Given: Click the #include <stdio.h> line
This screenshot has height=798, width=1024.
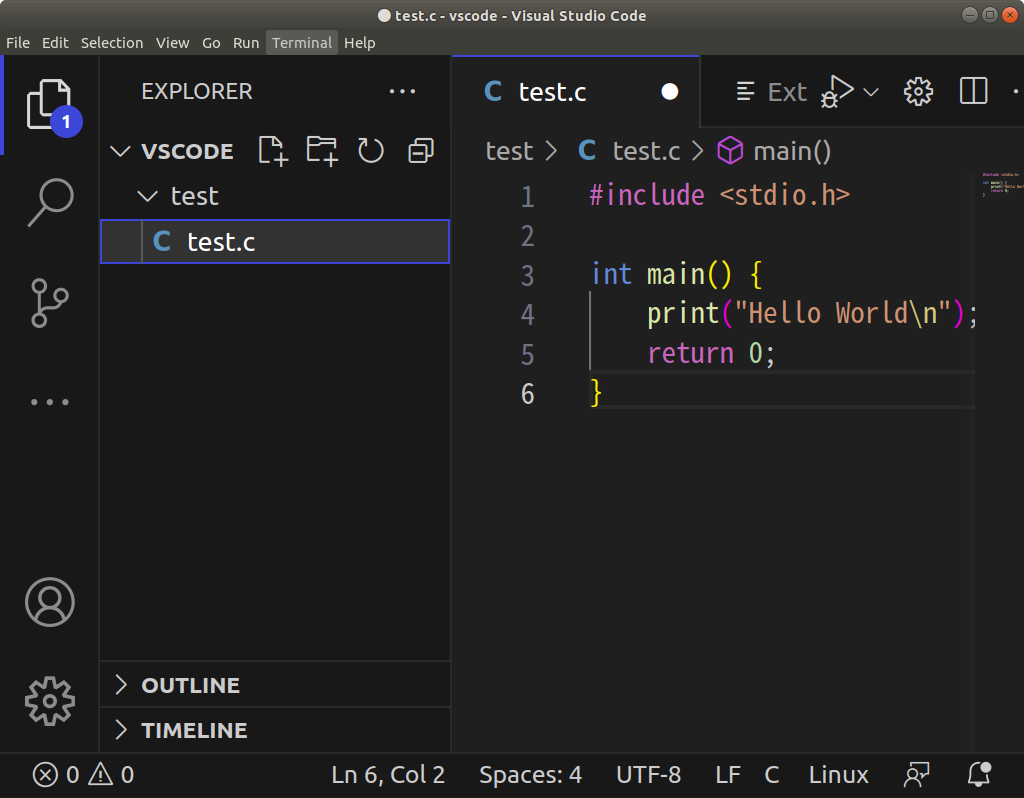Looking at the screenshot, I should (x=719, y=195).
